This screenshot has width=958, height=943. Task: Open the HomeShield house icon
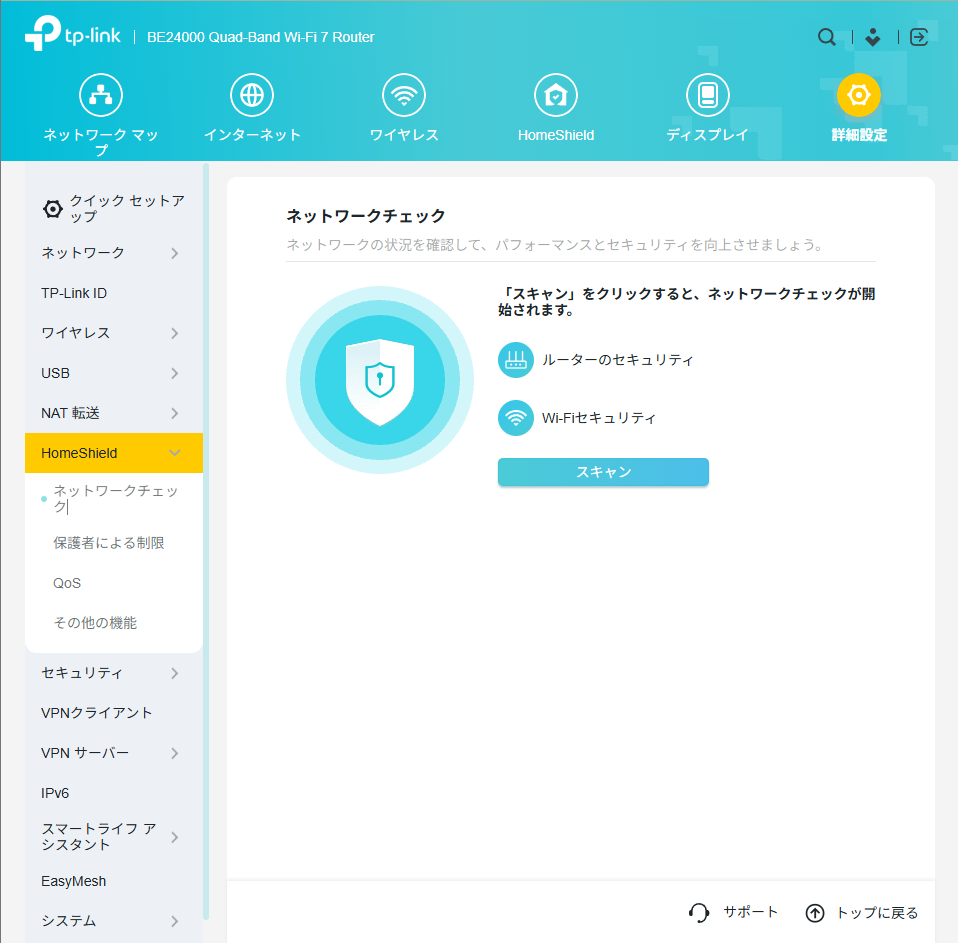(555, 95)
